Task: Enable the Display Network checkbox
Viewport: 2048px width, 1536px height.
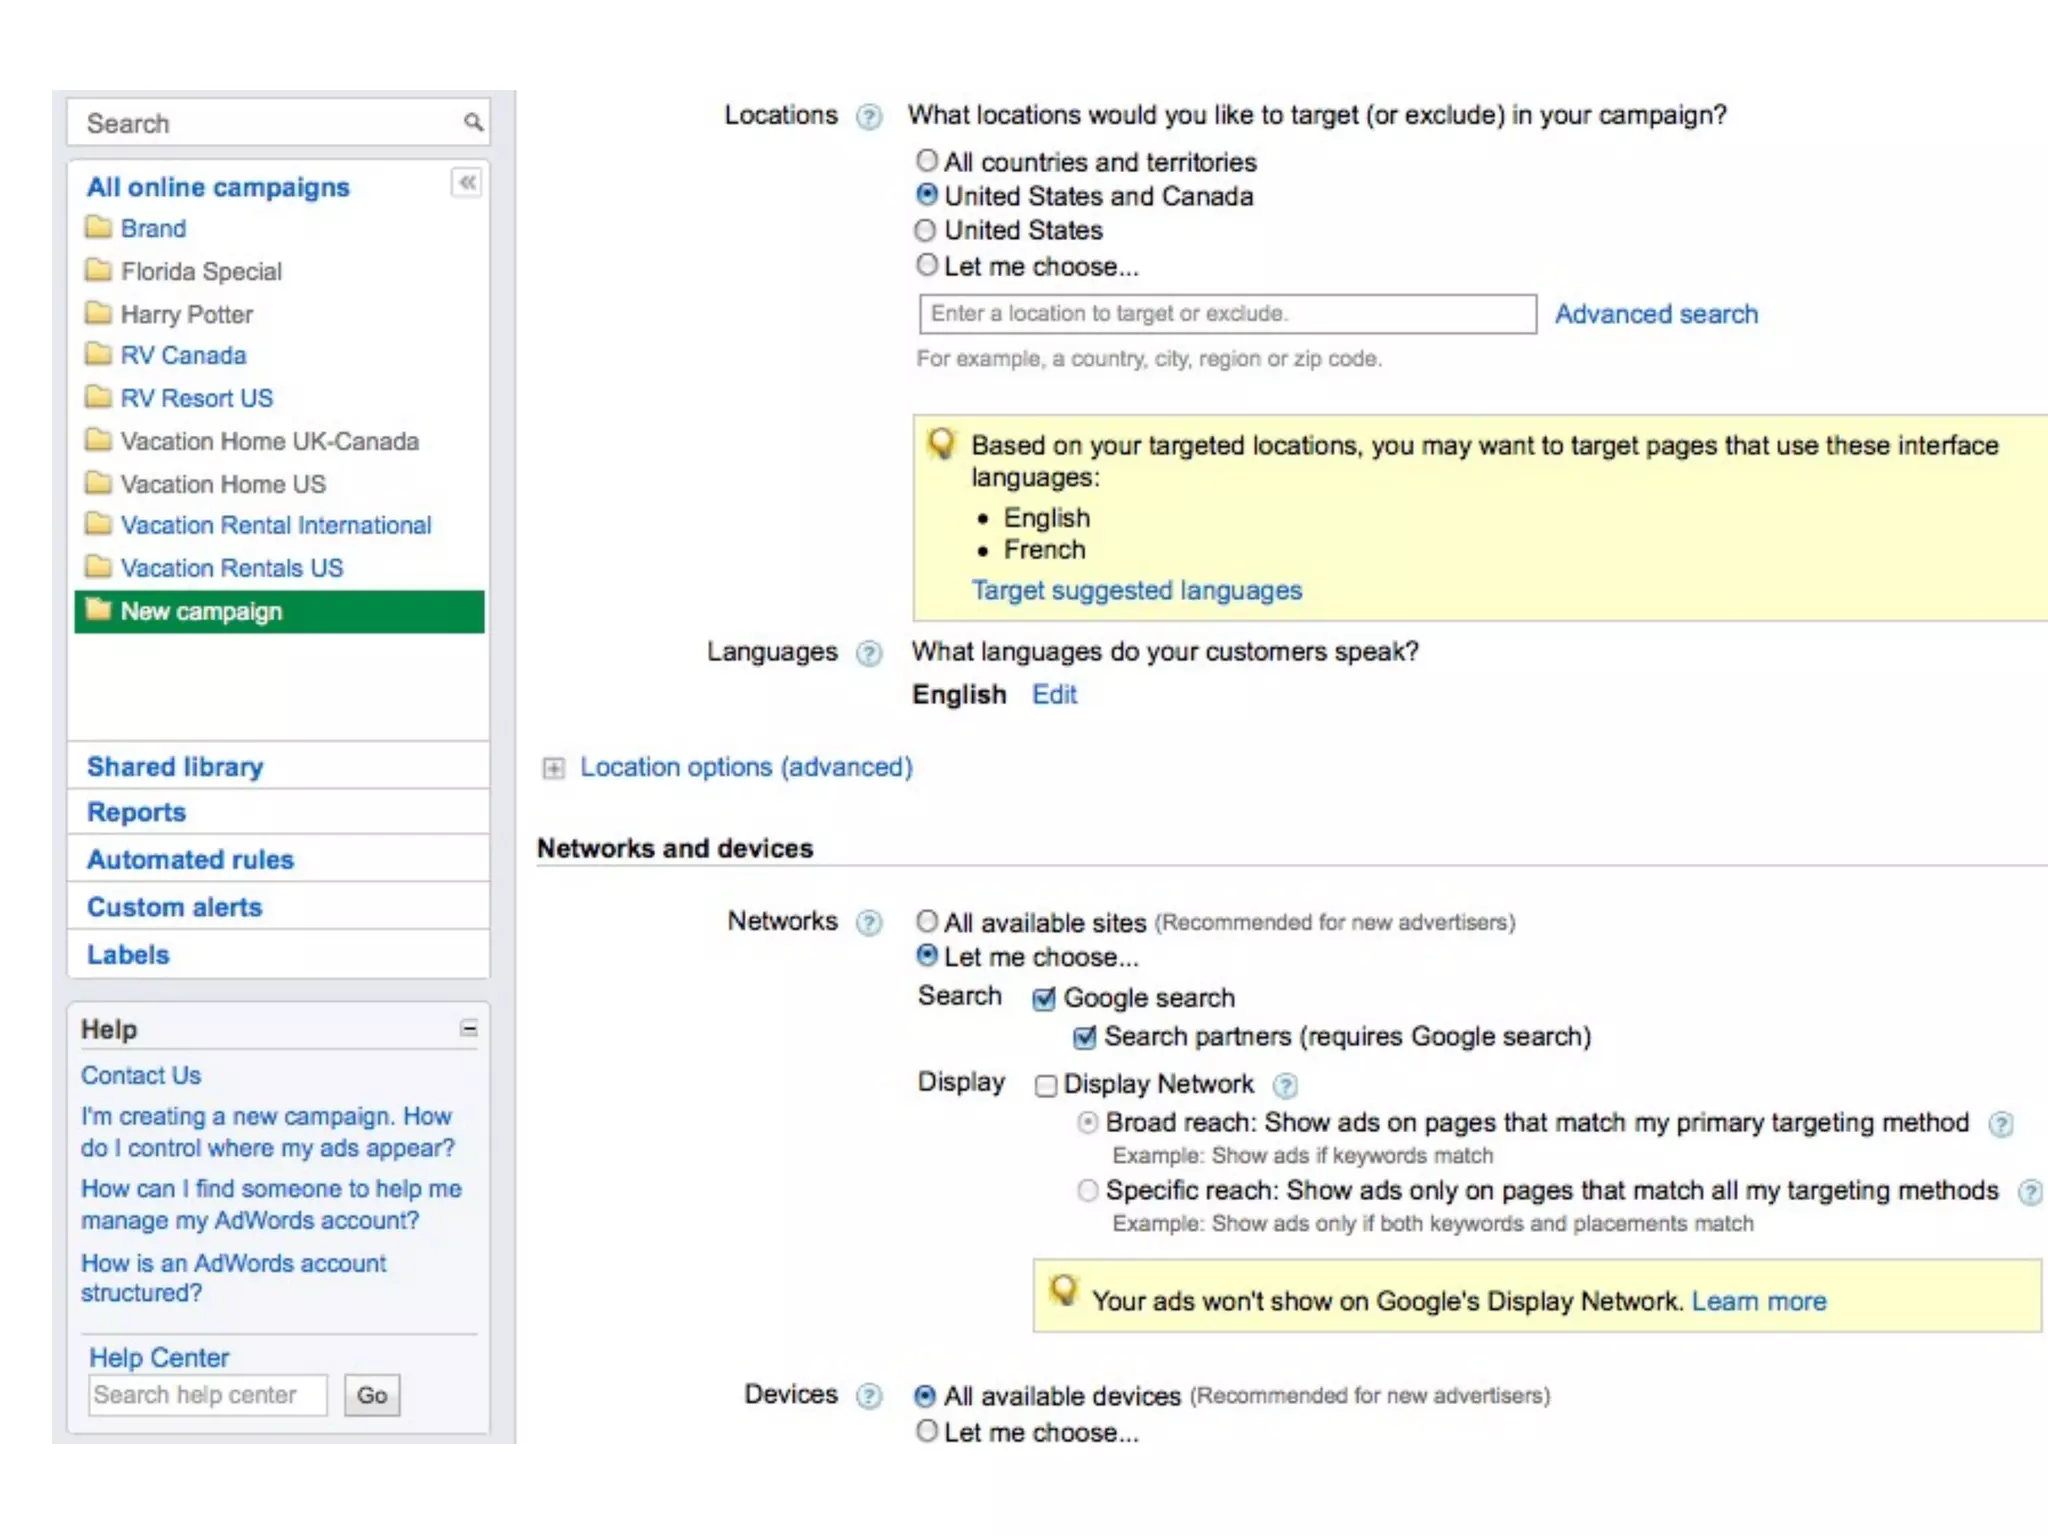Action: tap(1046, 1085)
